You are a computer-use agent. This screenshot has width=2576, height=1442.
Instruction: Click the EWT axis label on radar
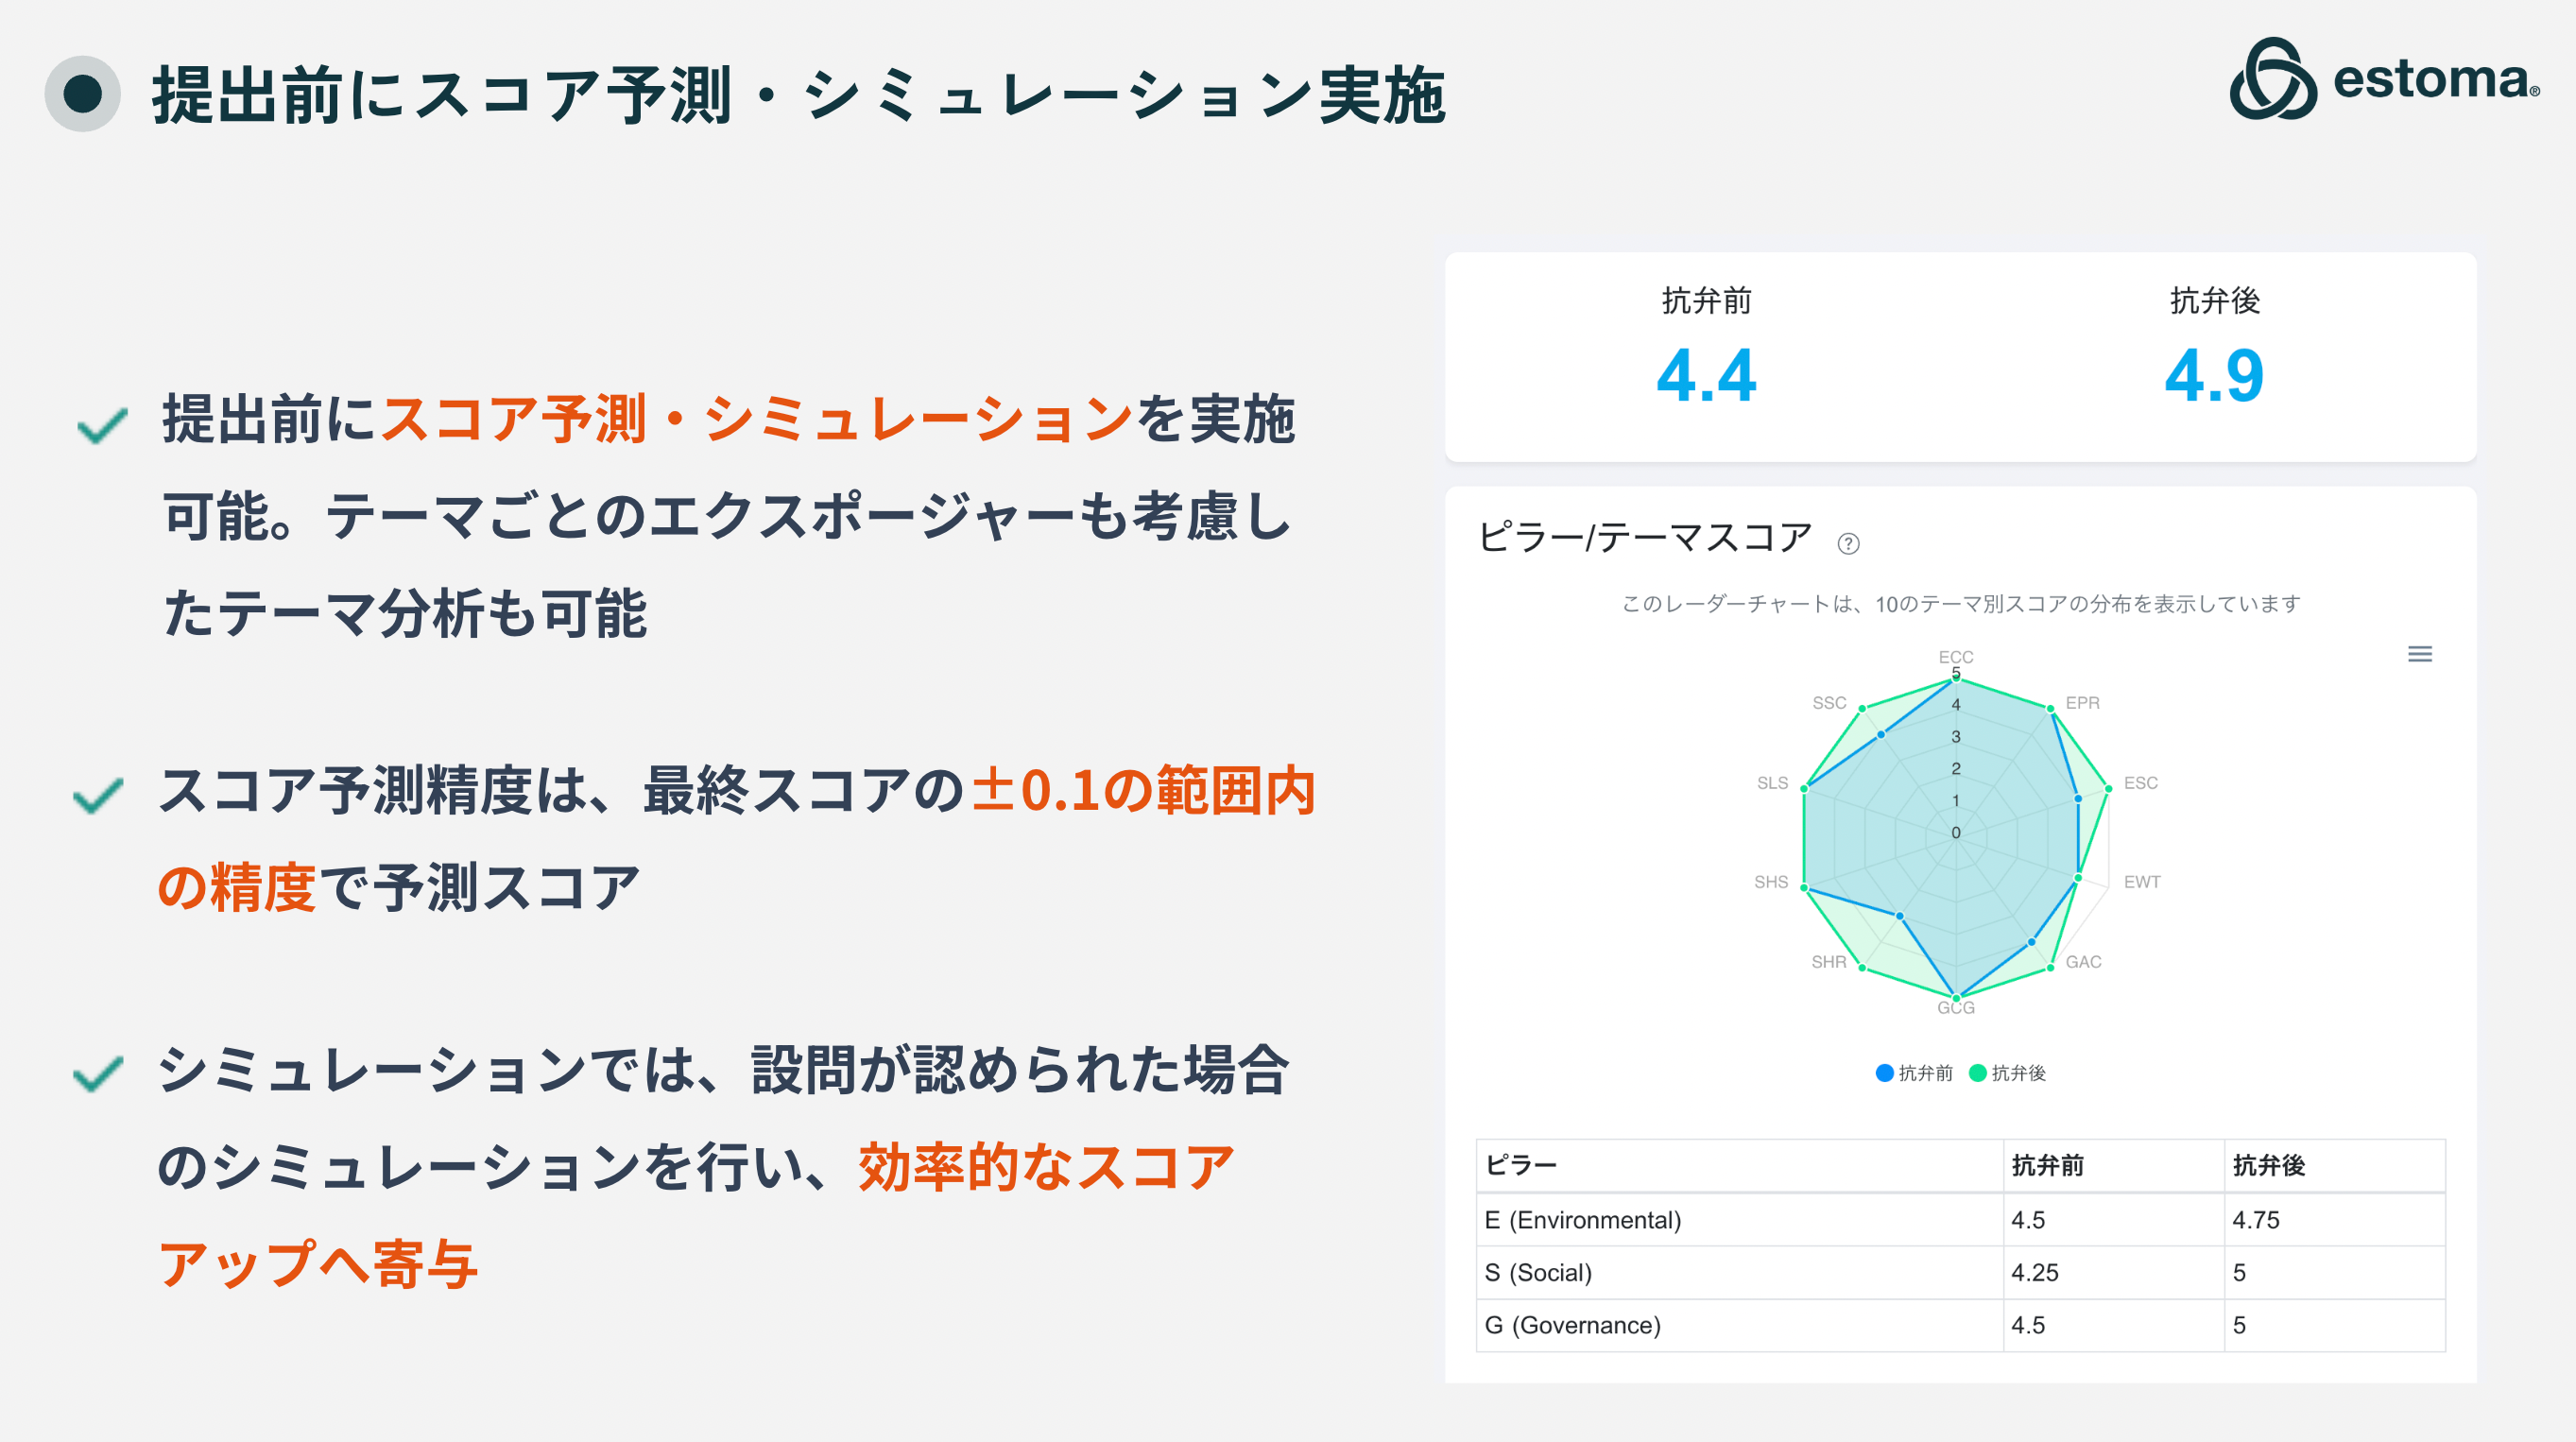[2142, 882]
